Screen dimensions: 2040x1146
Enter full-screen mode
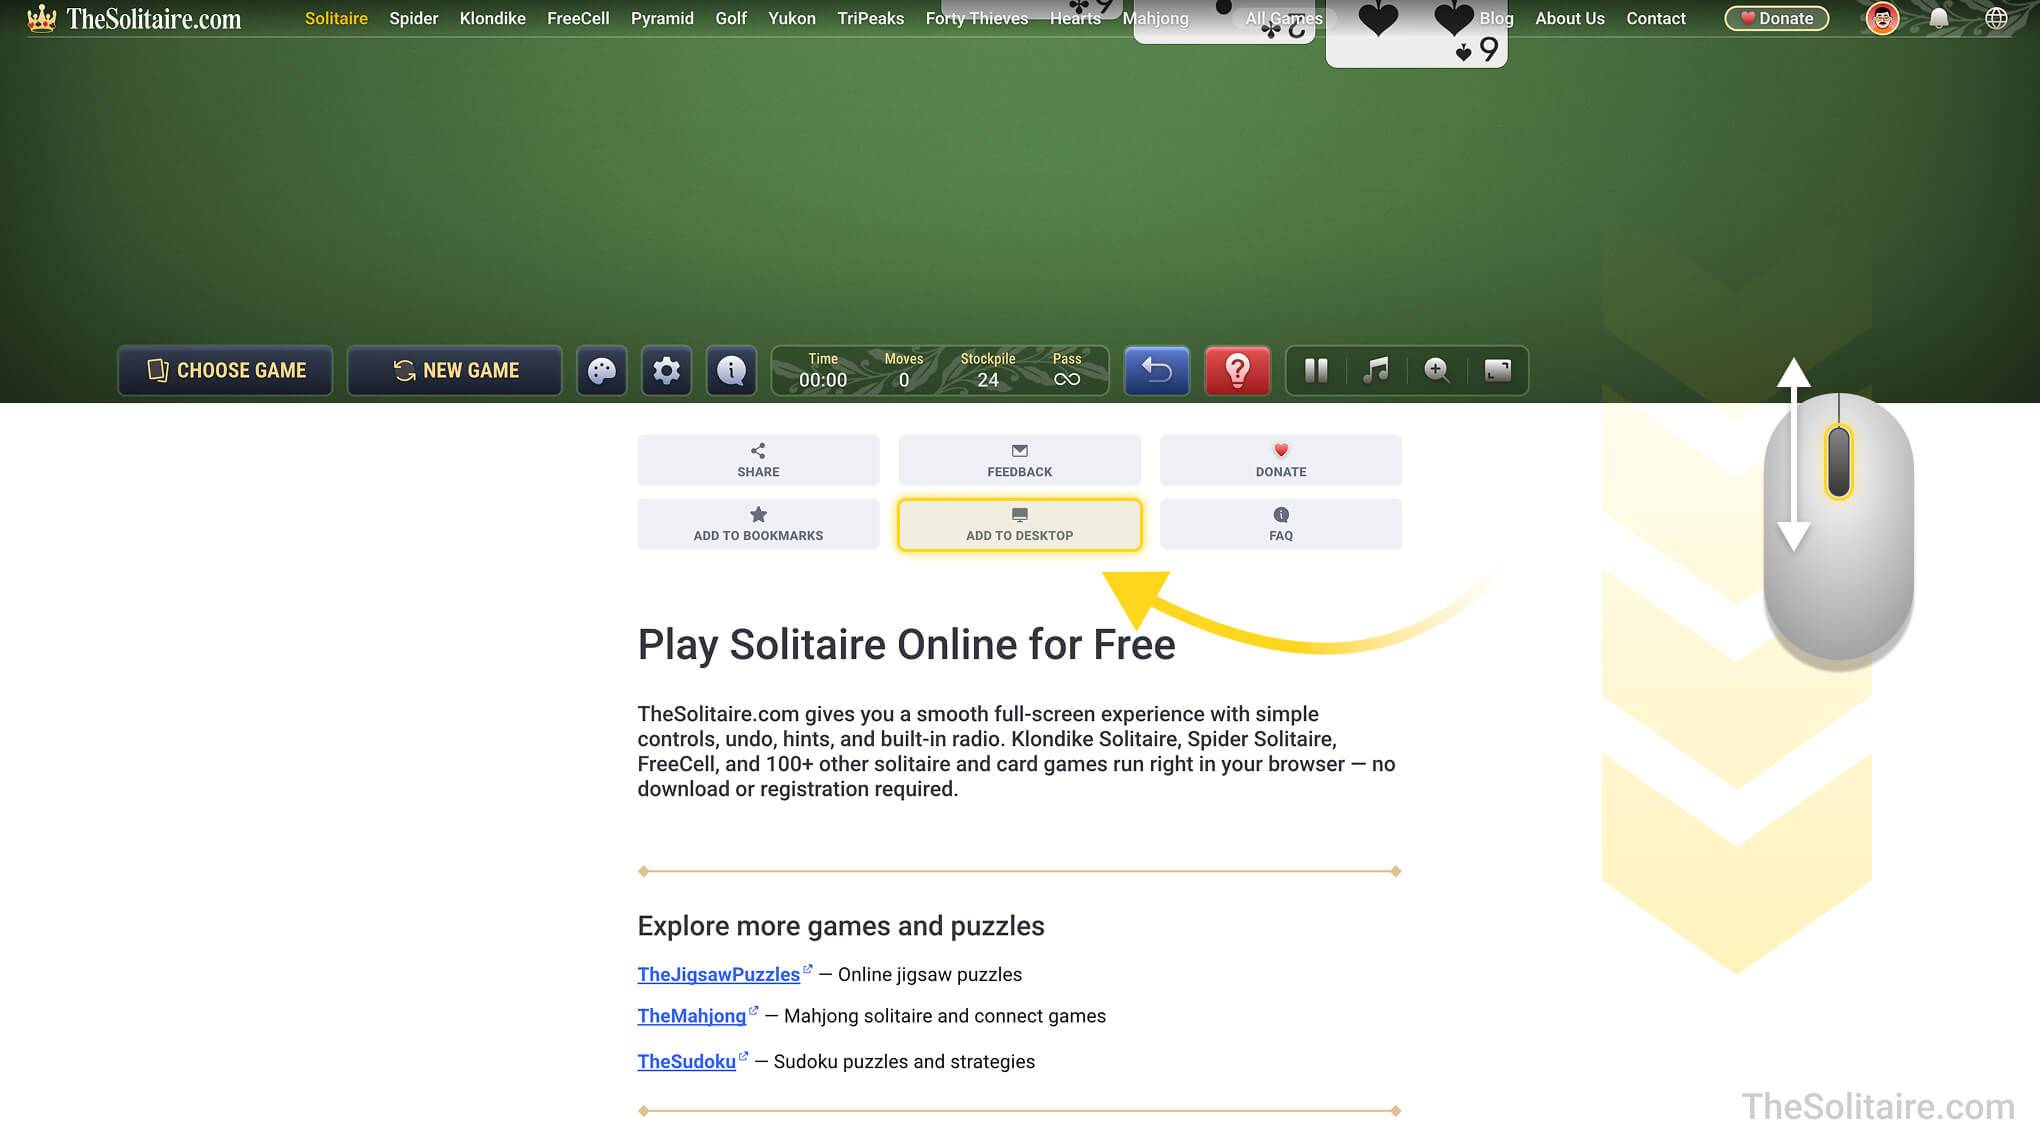pyautogui.click(x=1498, y=371)
